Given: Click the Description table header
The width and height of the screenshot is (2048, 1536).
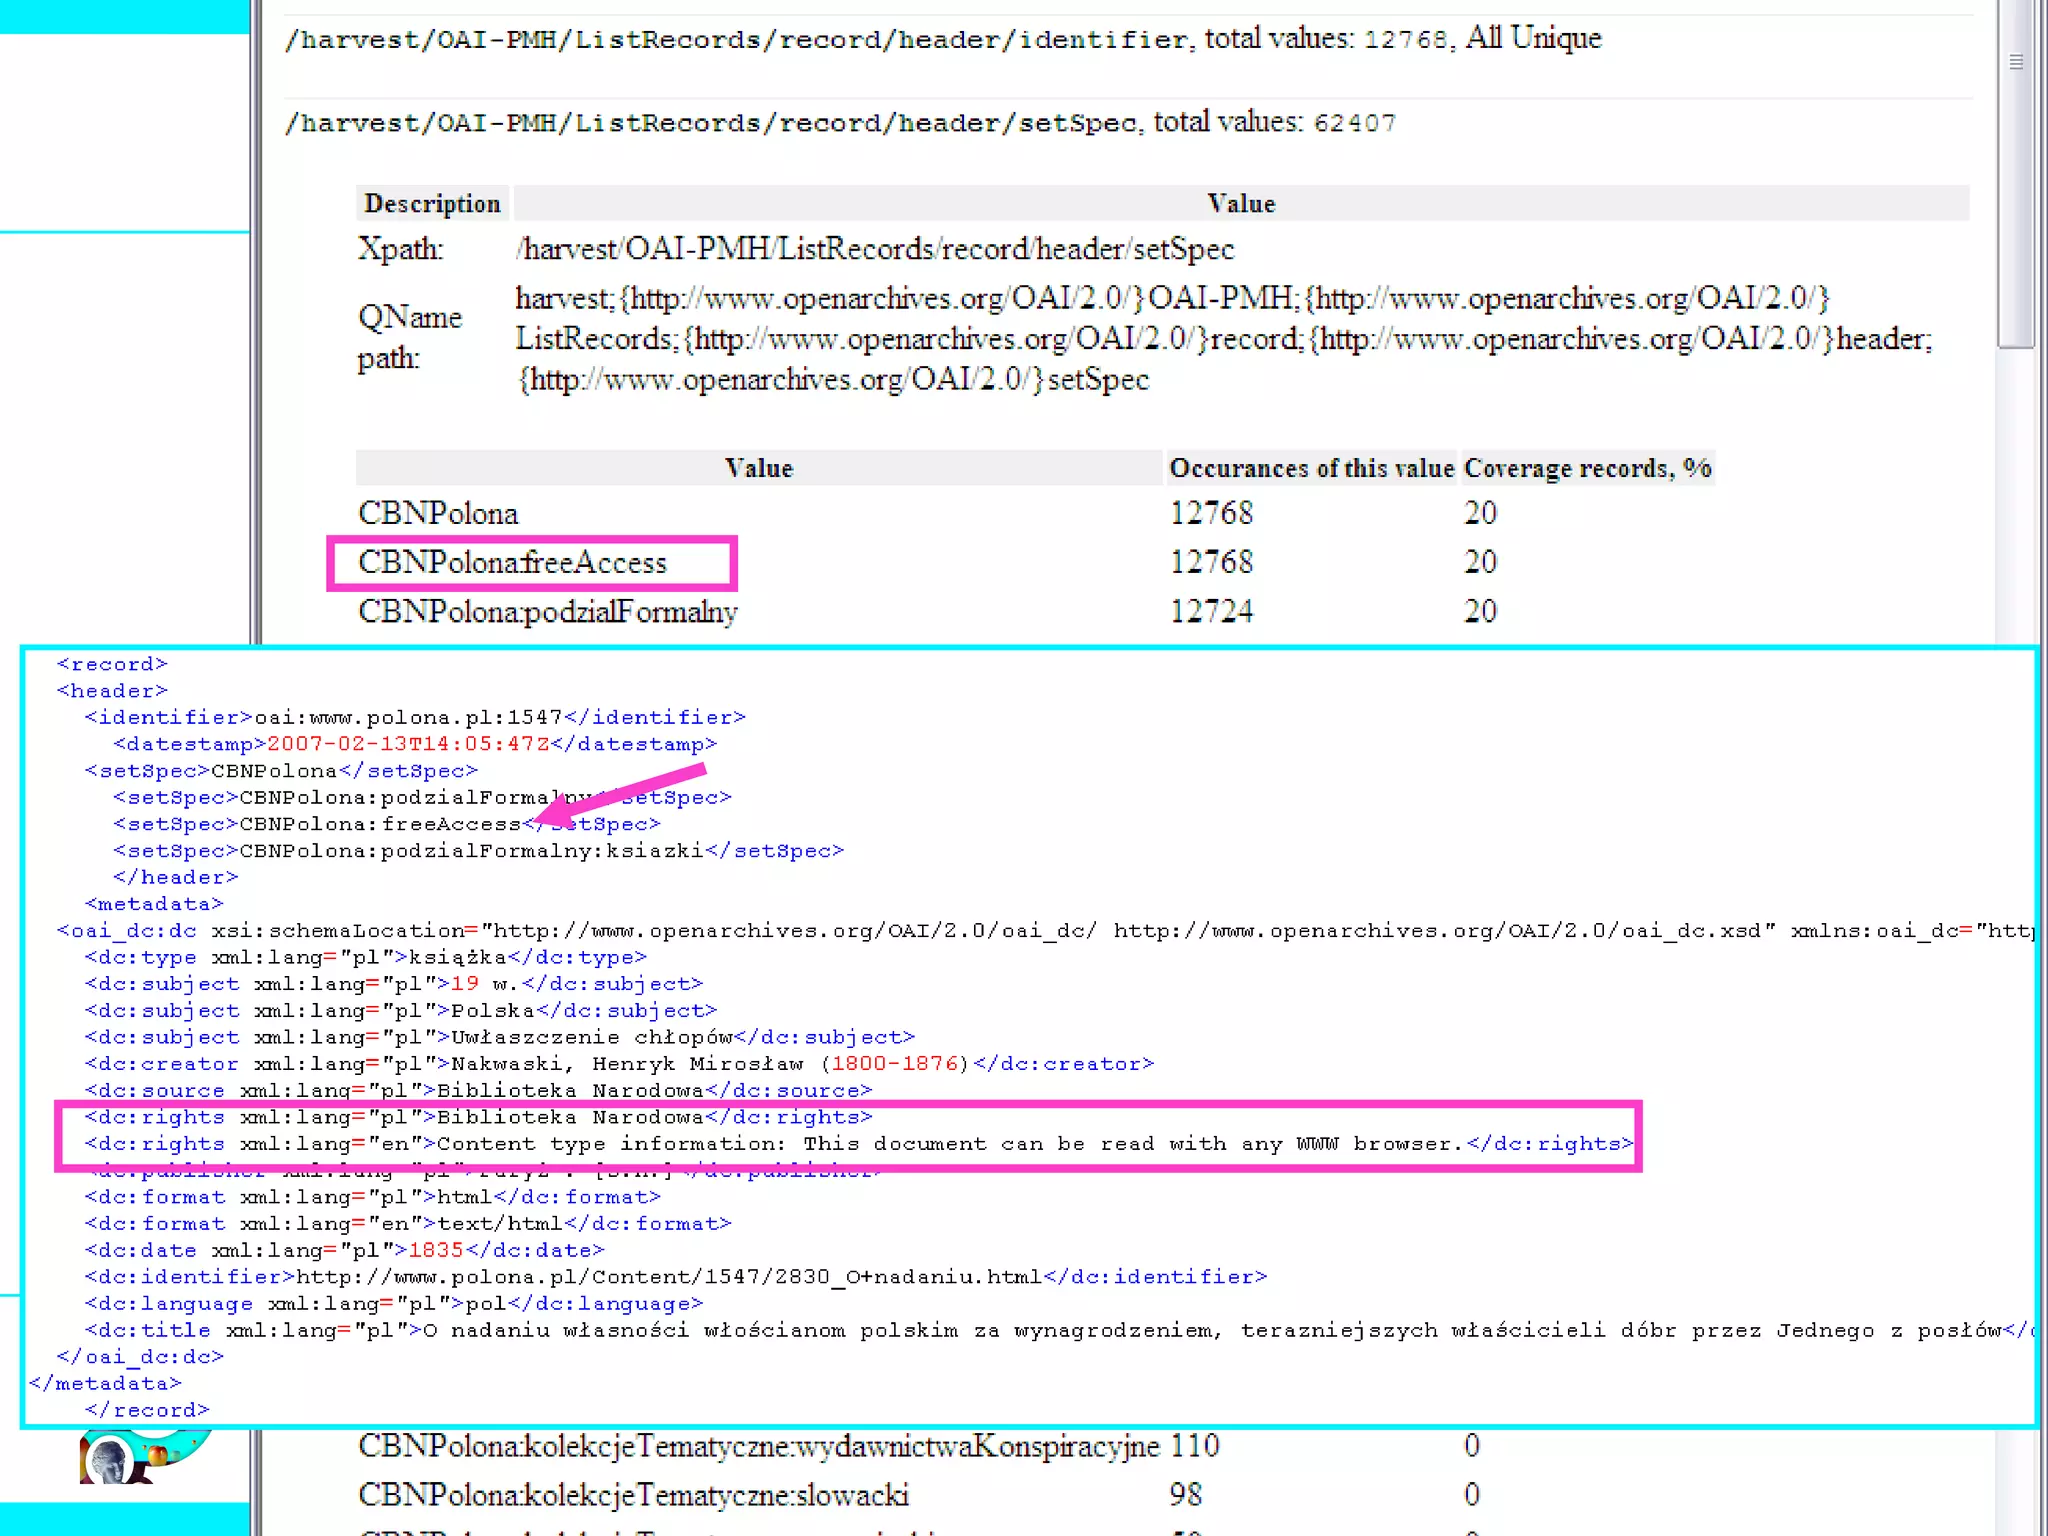Looking at the screenshot, I should coord(432,204).
